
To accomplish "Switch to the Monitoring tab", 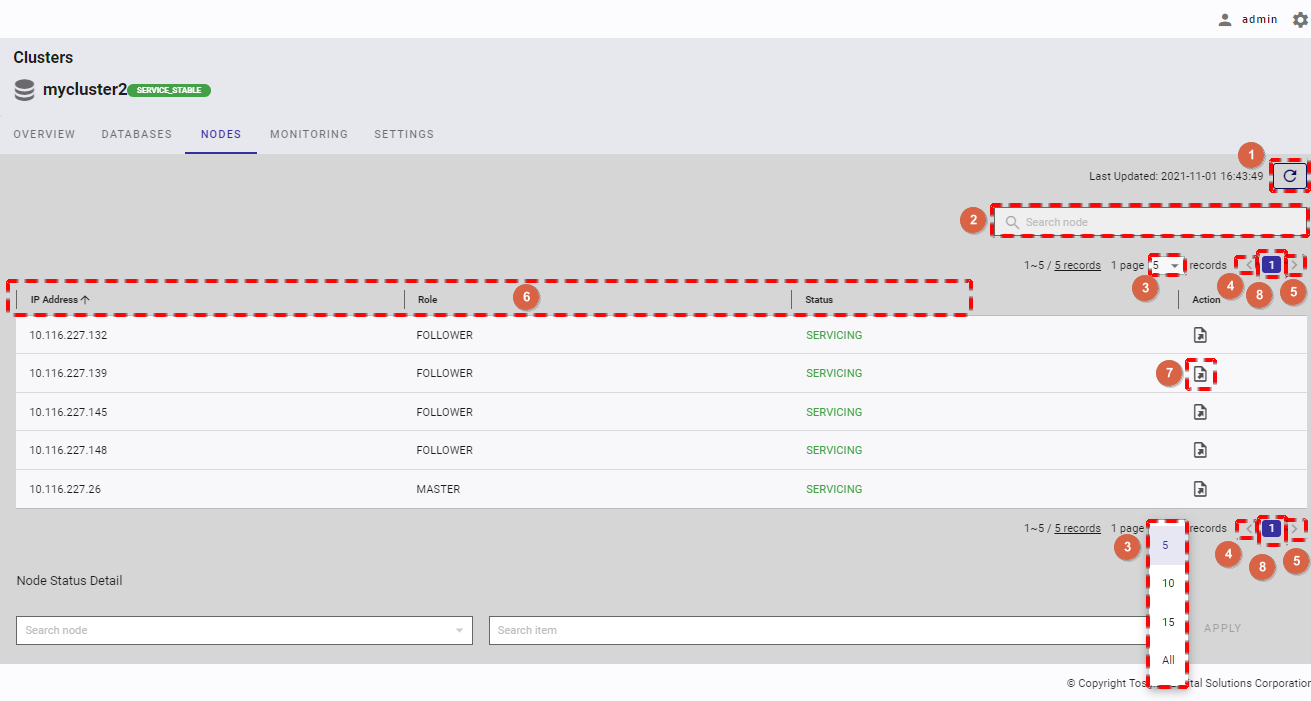I will (x=309, y=134).
